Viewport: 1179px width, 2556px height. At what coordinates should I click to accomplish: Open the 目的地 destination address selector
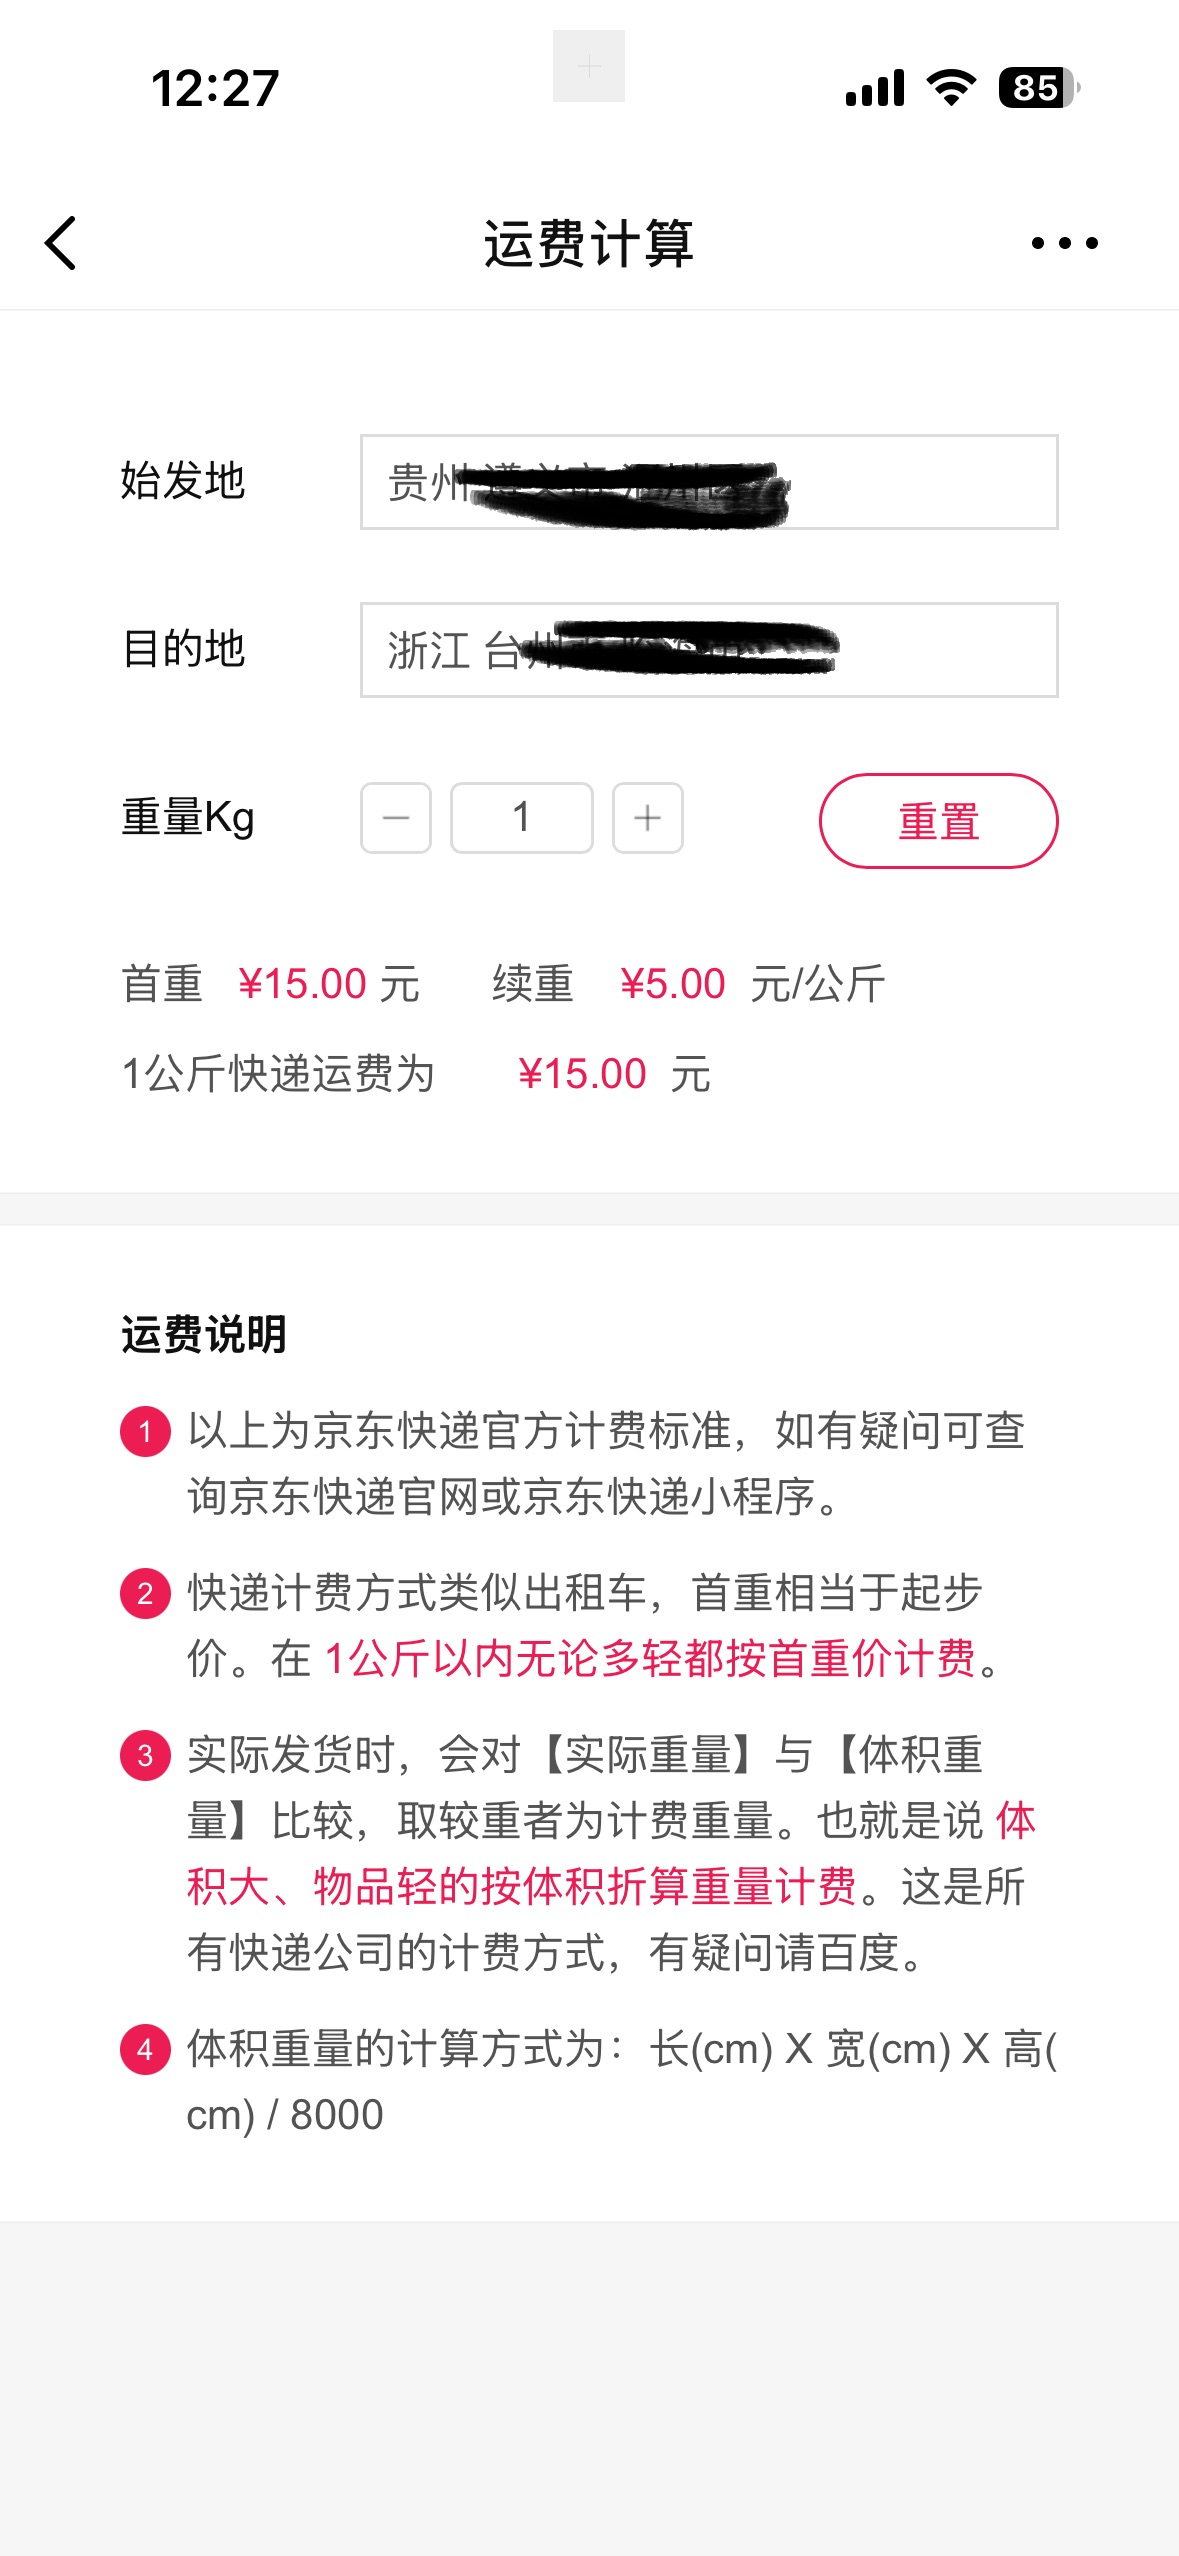point(708,650)
